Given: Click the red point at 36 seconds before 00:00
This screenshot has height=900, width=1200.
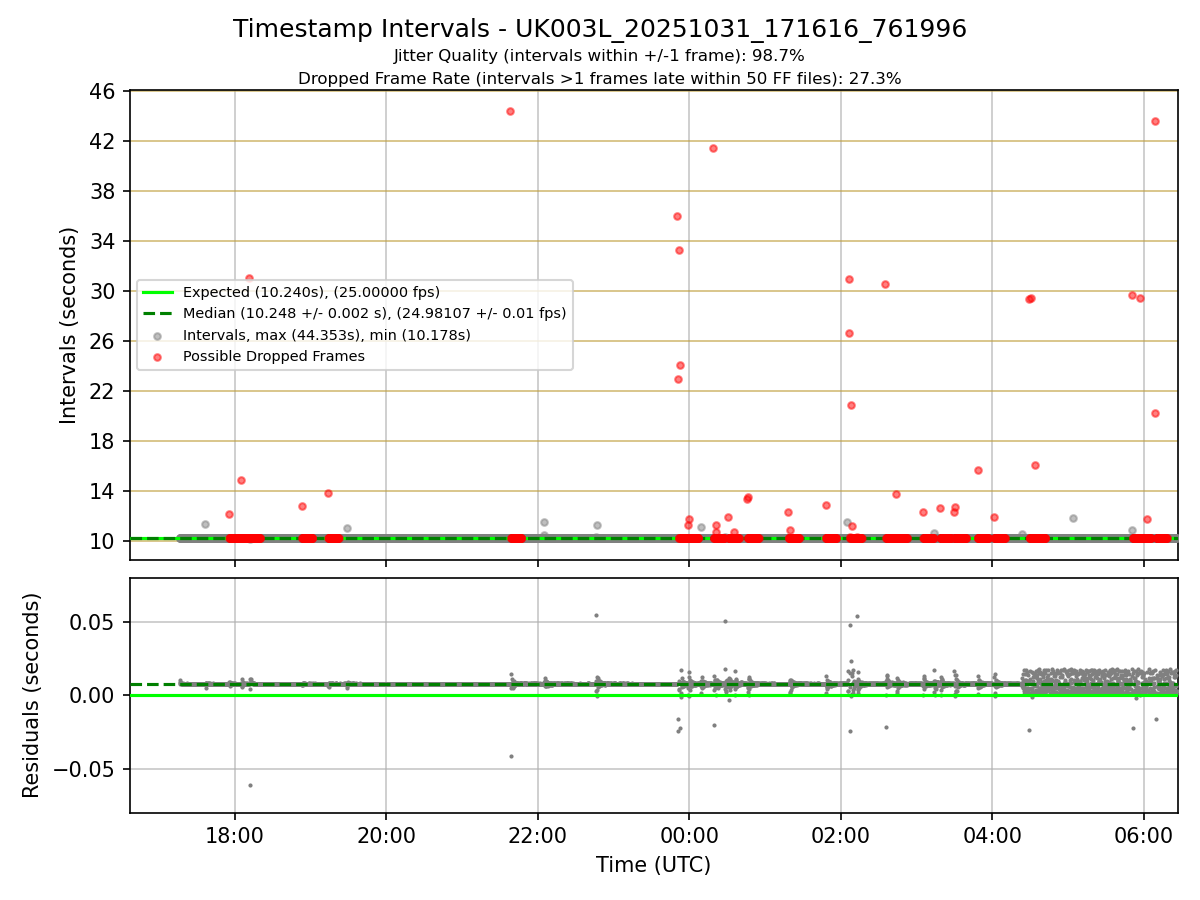Looking at the screenshot, I should pyautogui.click(x=677, y=216).
